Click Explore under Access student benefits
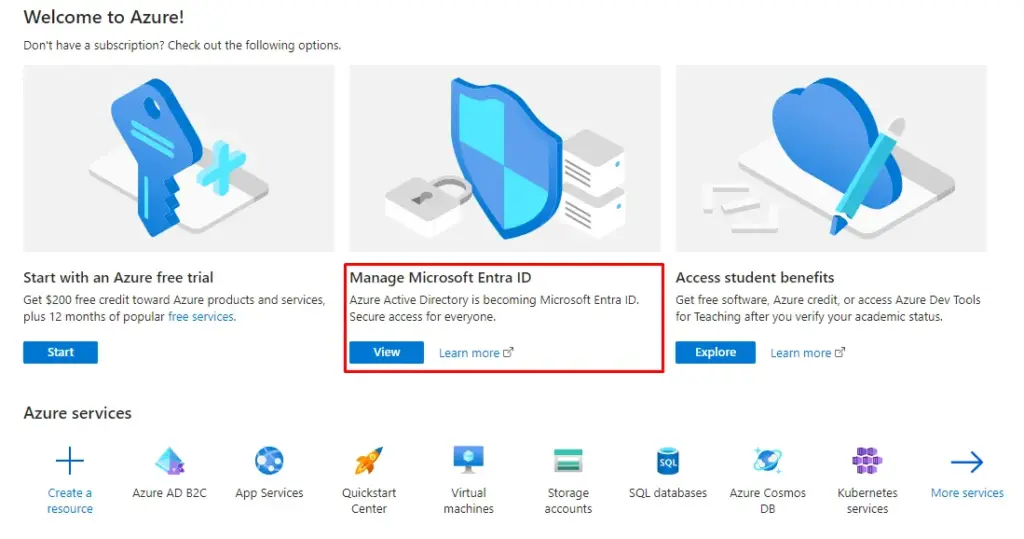This screenshot has height=539, width=1024. (x=715, y=352)
